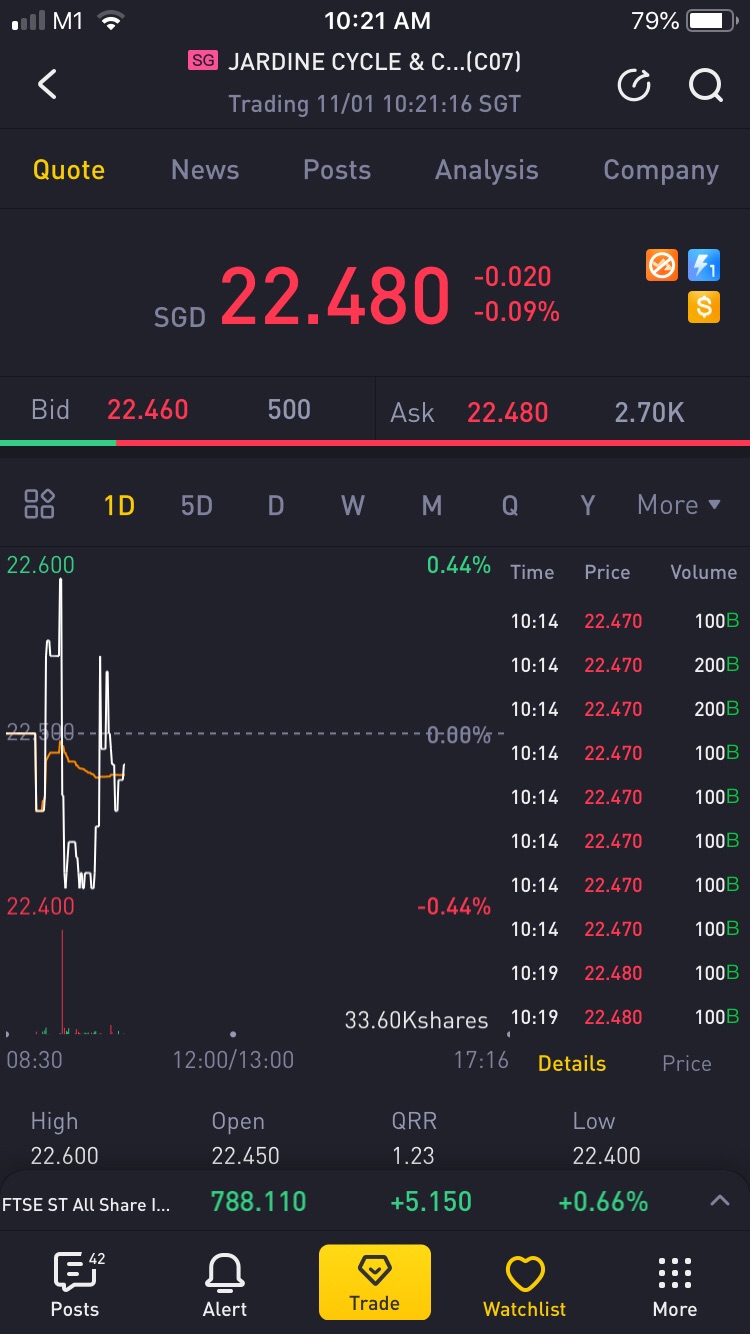The height and width of the screenshot is (1334, 750).
Task: Tap the SG market flag badge
Action: [203, 61]
